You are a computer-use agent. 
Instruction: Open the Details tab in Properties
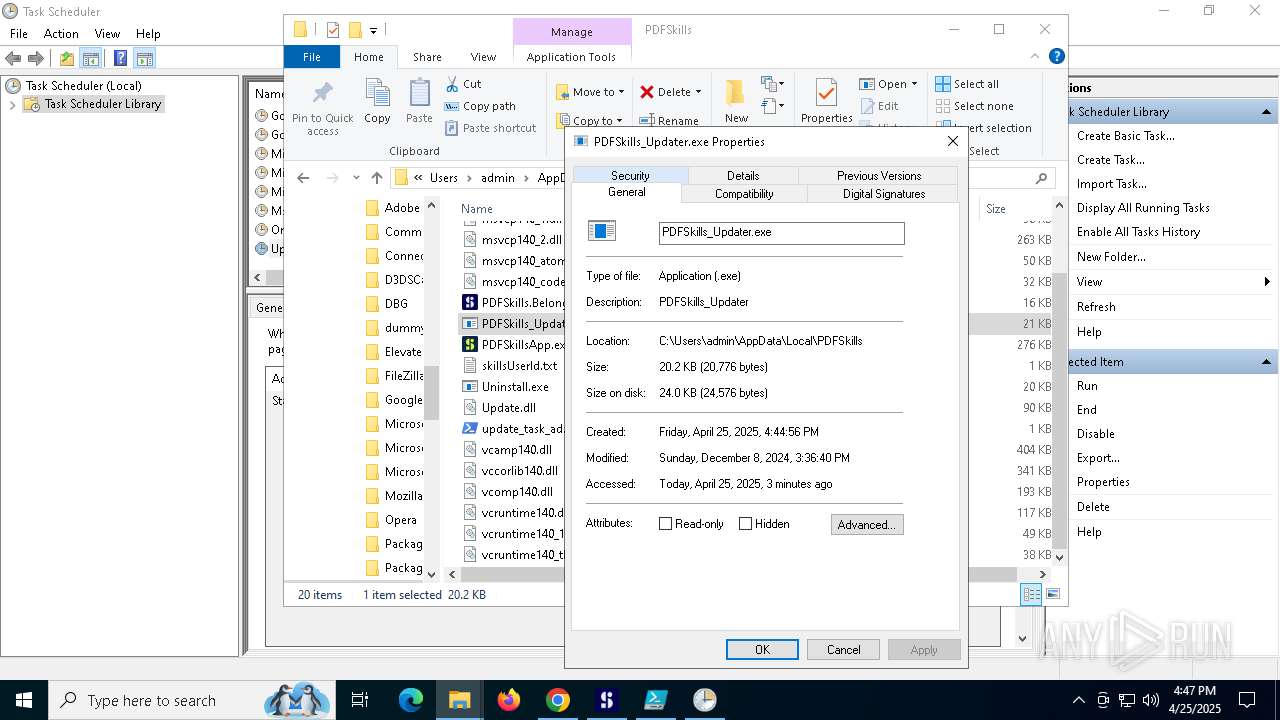pyautogui.click(x=743, y=175)
